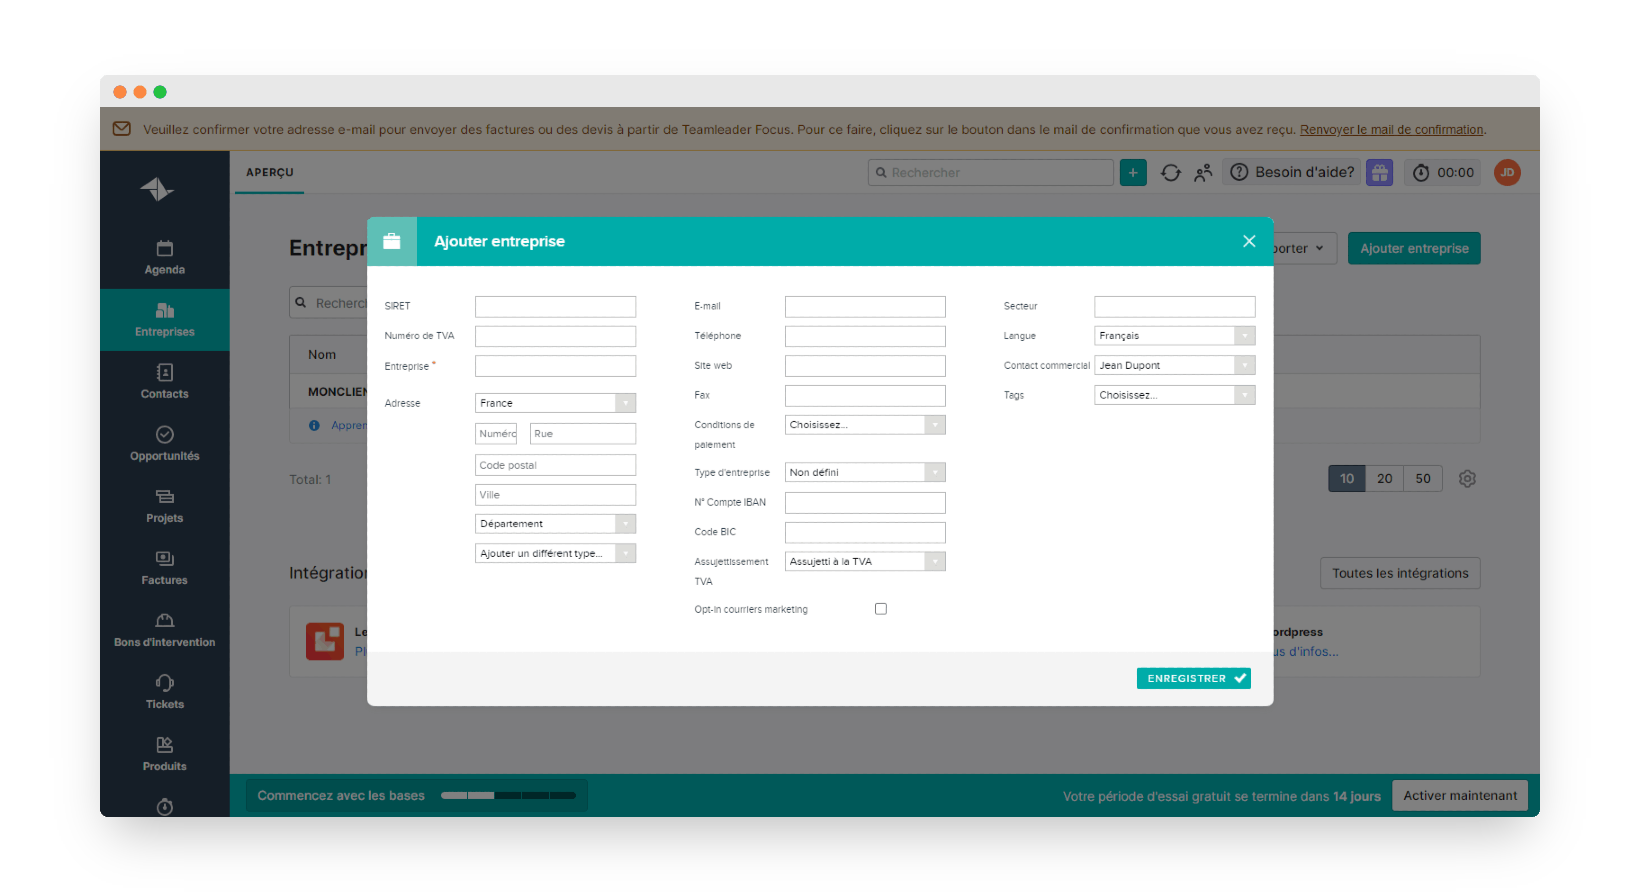1640x892 pixels.
Task: Open the Langue Français dropdown
Action: (1174, 336)
